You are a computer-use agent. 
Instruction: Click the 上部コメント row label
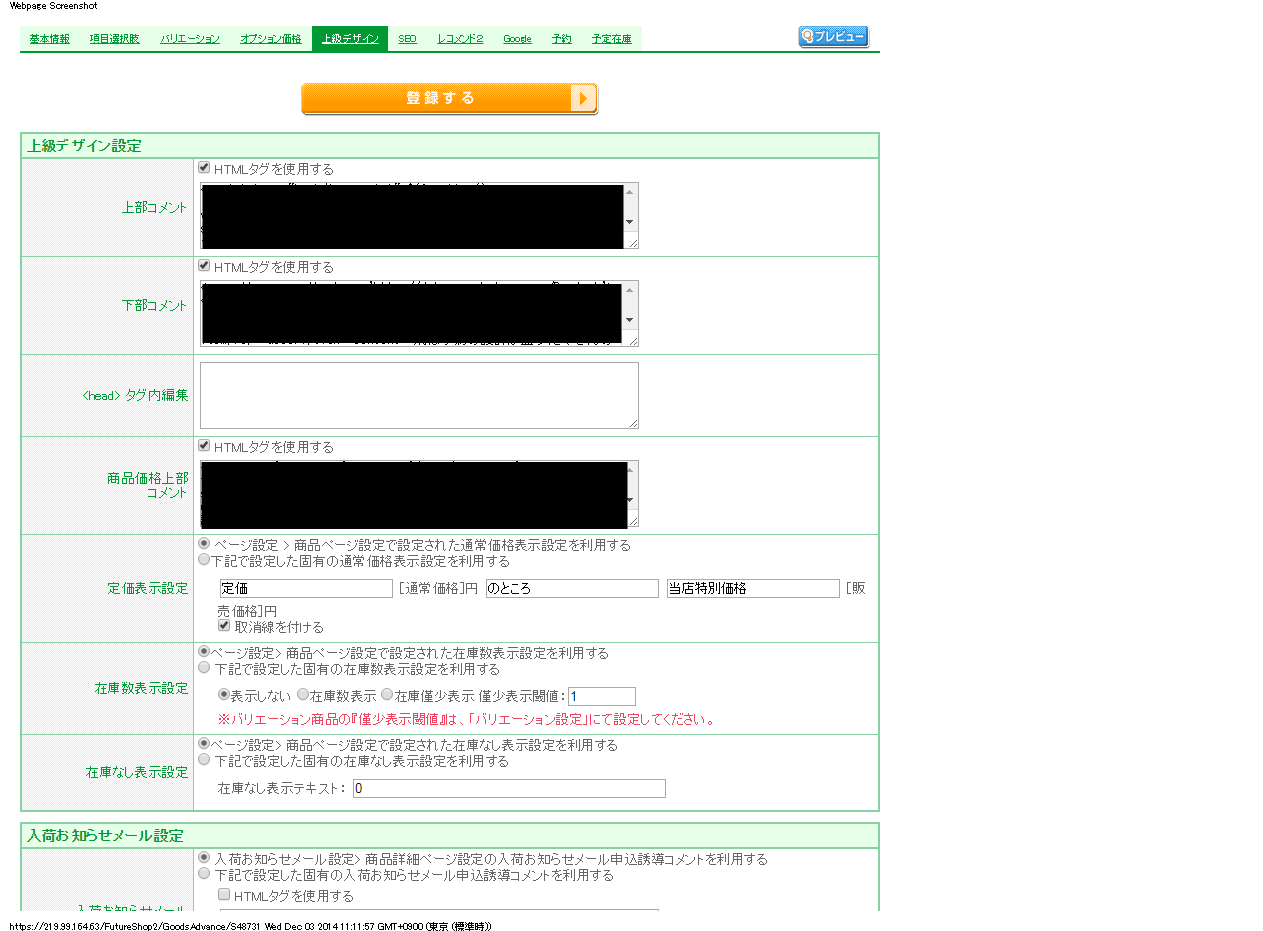click(154, 208)
